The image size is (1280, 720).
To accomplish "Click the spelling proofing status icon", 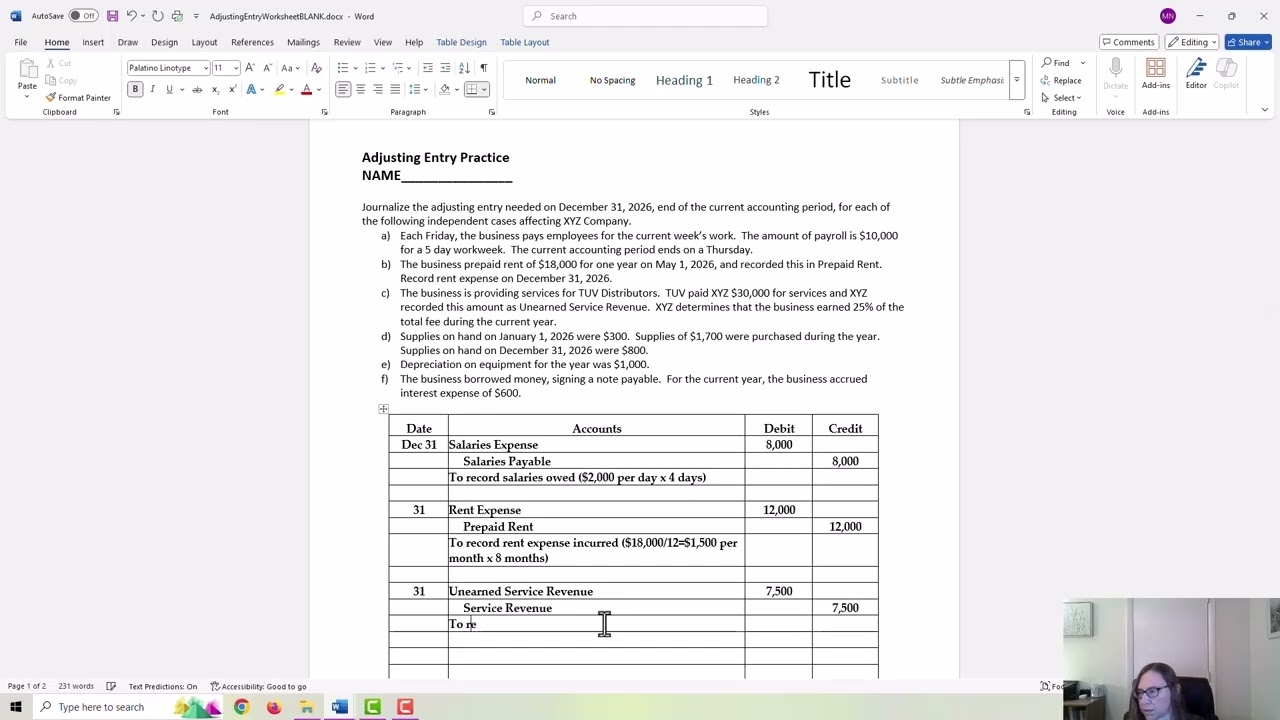I will [110, 686].
